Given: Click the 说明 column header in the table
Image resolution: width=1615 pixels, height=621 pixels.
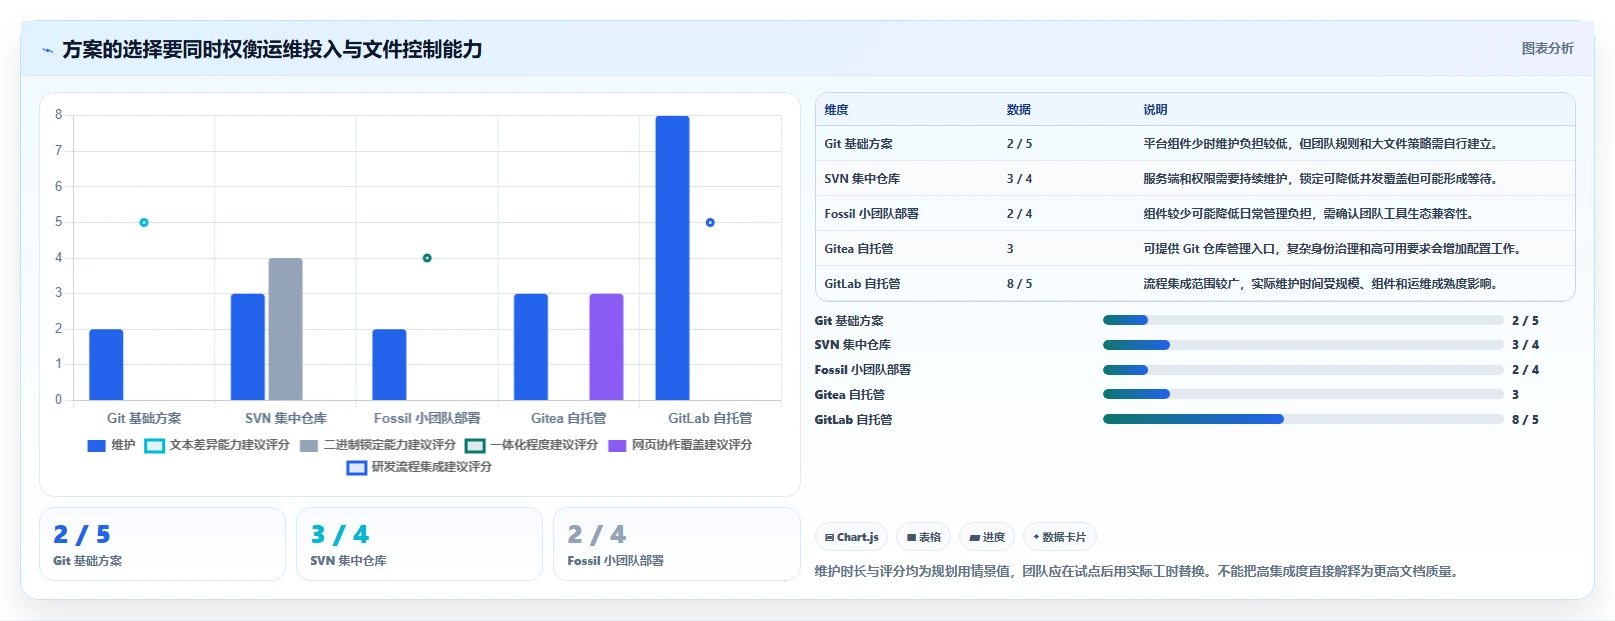Looking at the screenshot, I should 1156,110.
